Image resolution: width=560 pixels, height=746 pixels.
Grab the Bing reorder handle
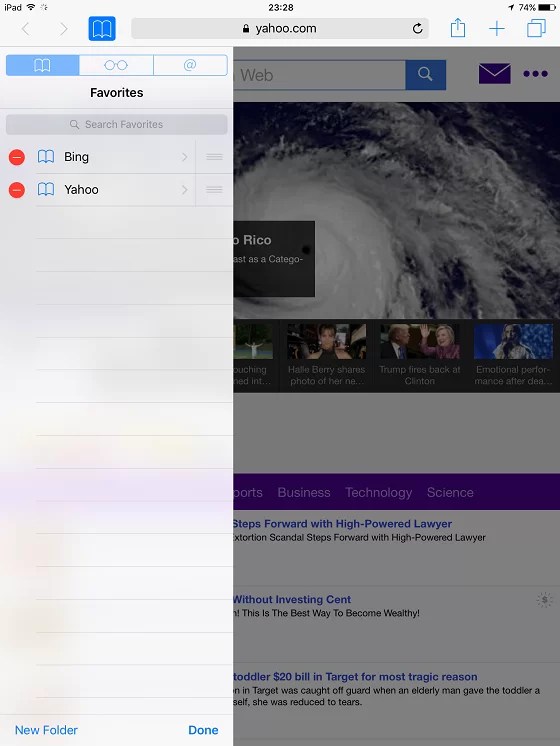[214, 157]
